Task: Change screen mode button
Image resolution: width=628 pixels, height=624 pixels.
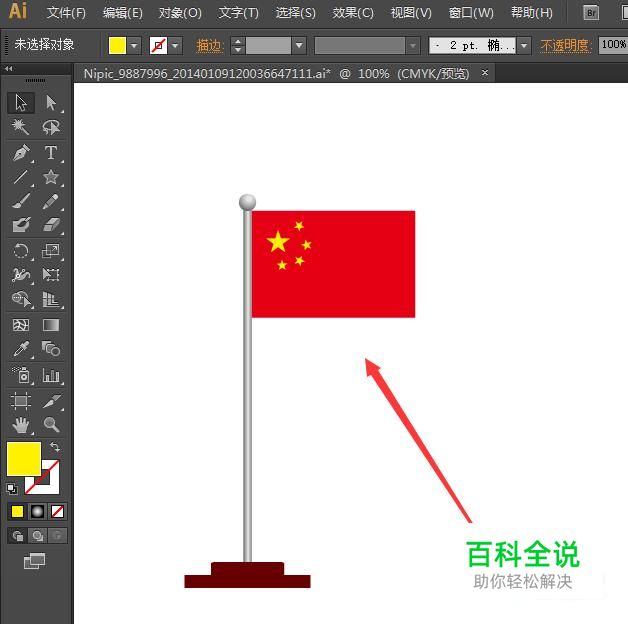Action: (x=34, y=561)
